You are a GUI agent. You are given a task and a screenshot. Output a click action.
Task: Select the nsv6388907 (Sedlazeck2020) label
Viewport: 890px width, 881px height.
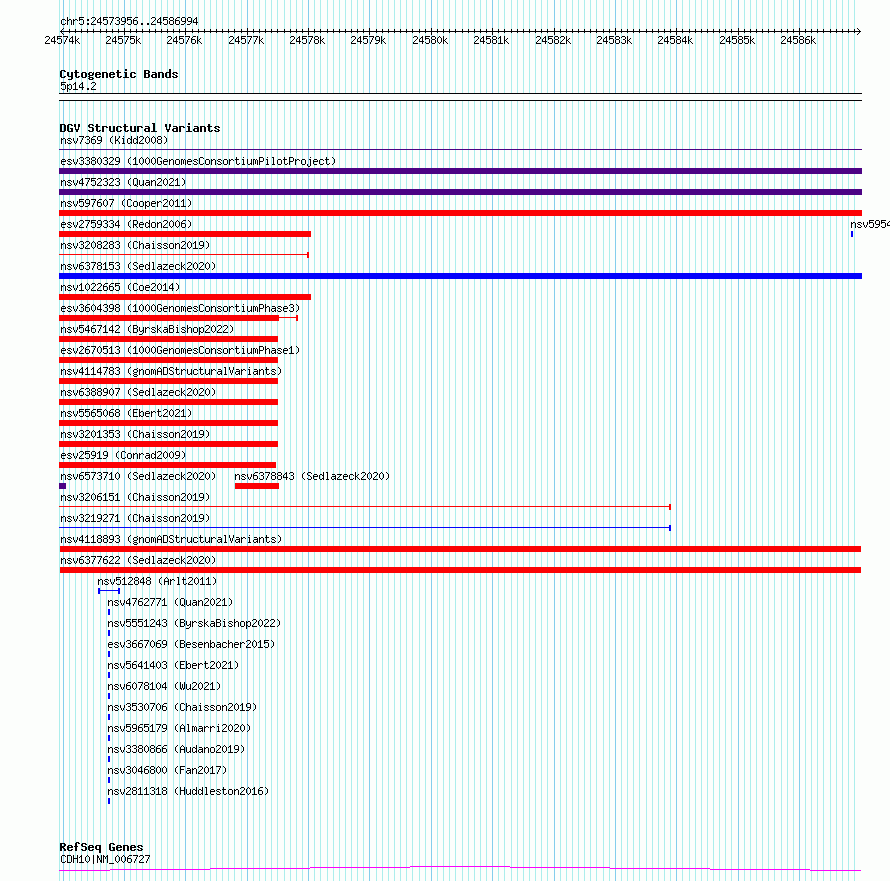[138, 392]
